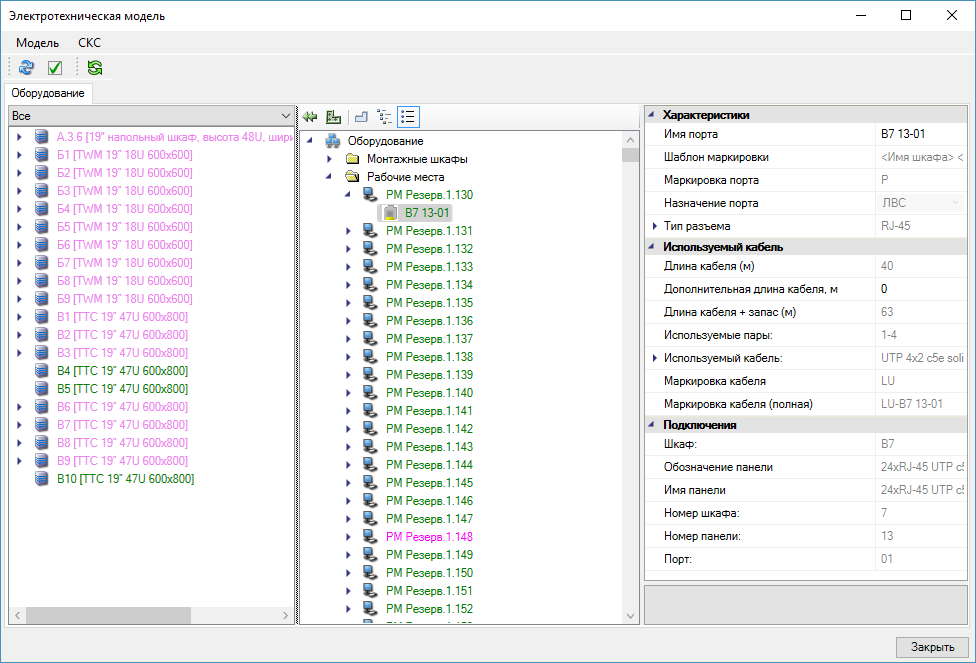This screenshot has width=976, height=663.
Task: Click the port icon next to В7 13-01
Action: pyautogui.click(x=390, y=213)
